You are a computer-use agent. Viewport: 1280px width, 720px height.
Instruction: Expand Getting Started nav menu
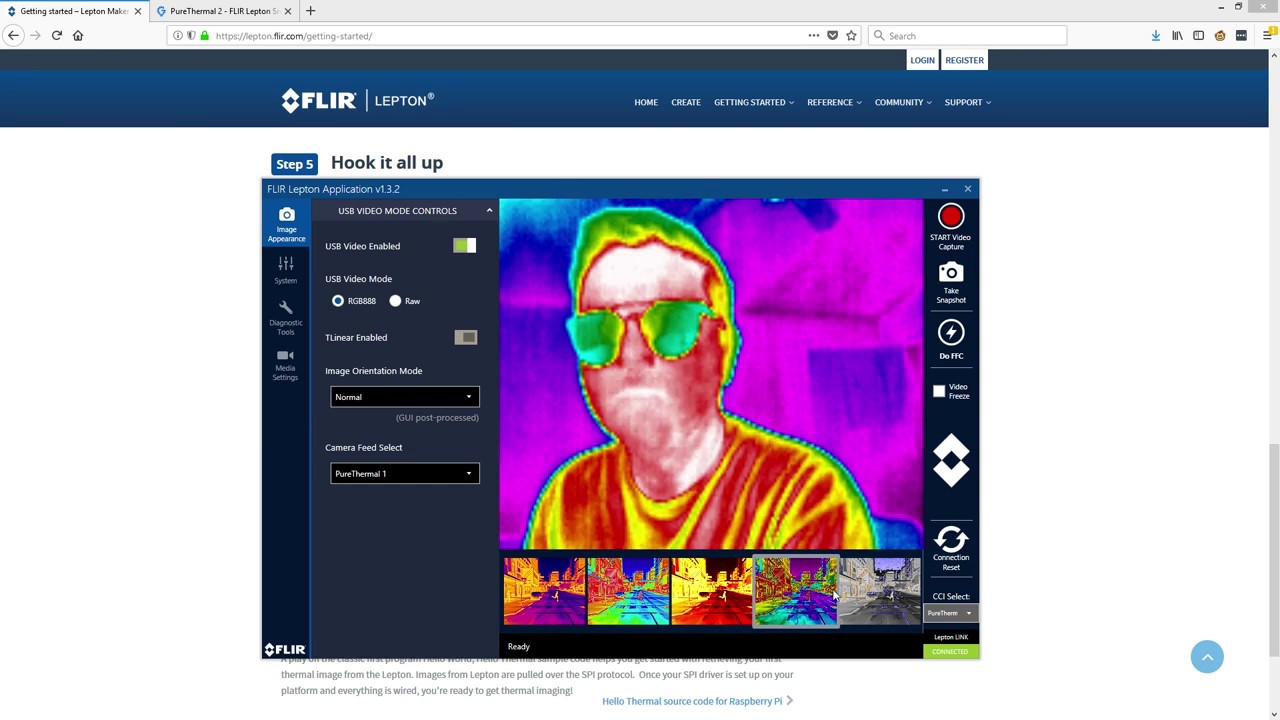coord(754,102)
